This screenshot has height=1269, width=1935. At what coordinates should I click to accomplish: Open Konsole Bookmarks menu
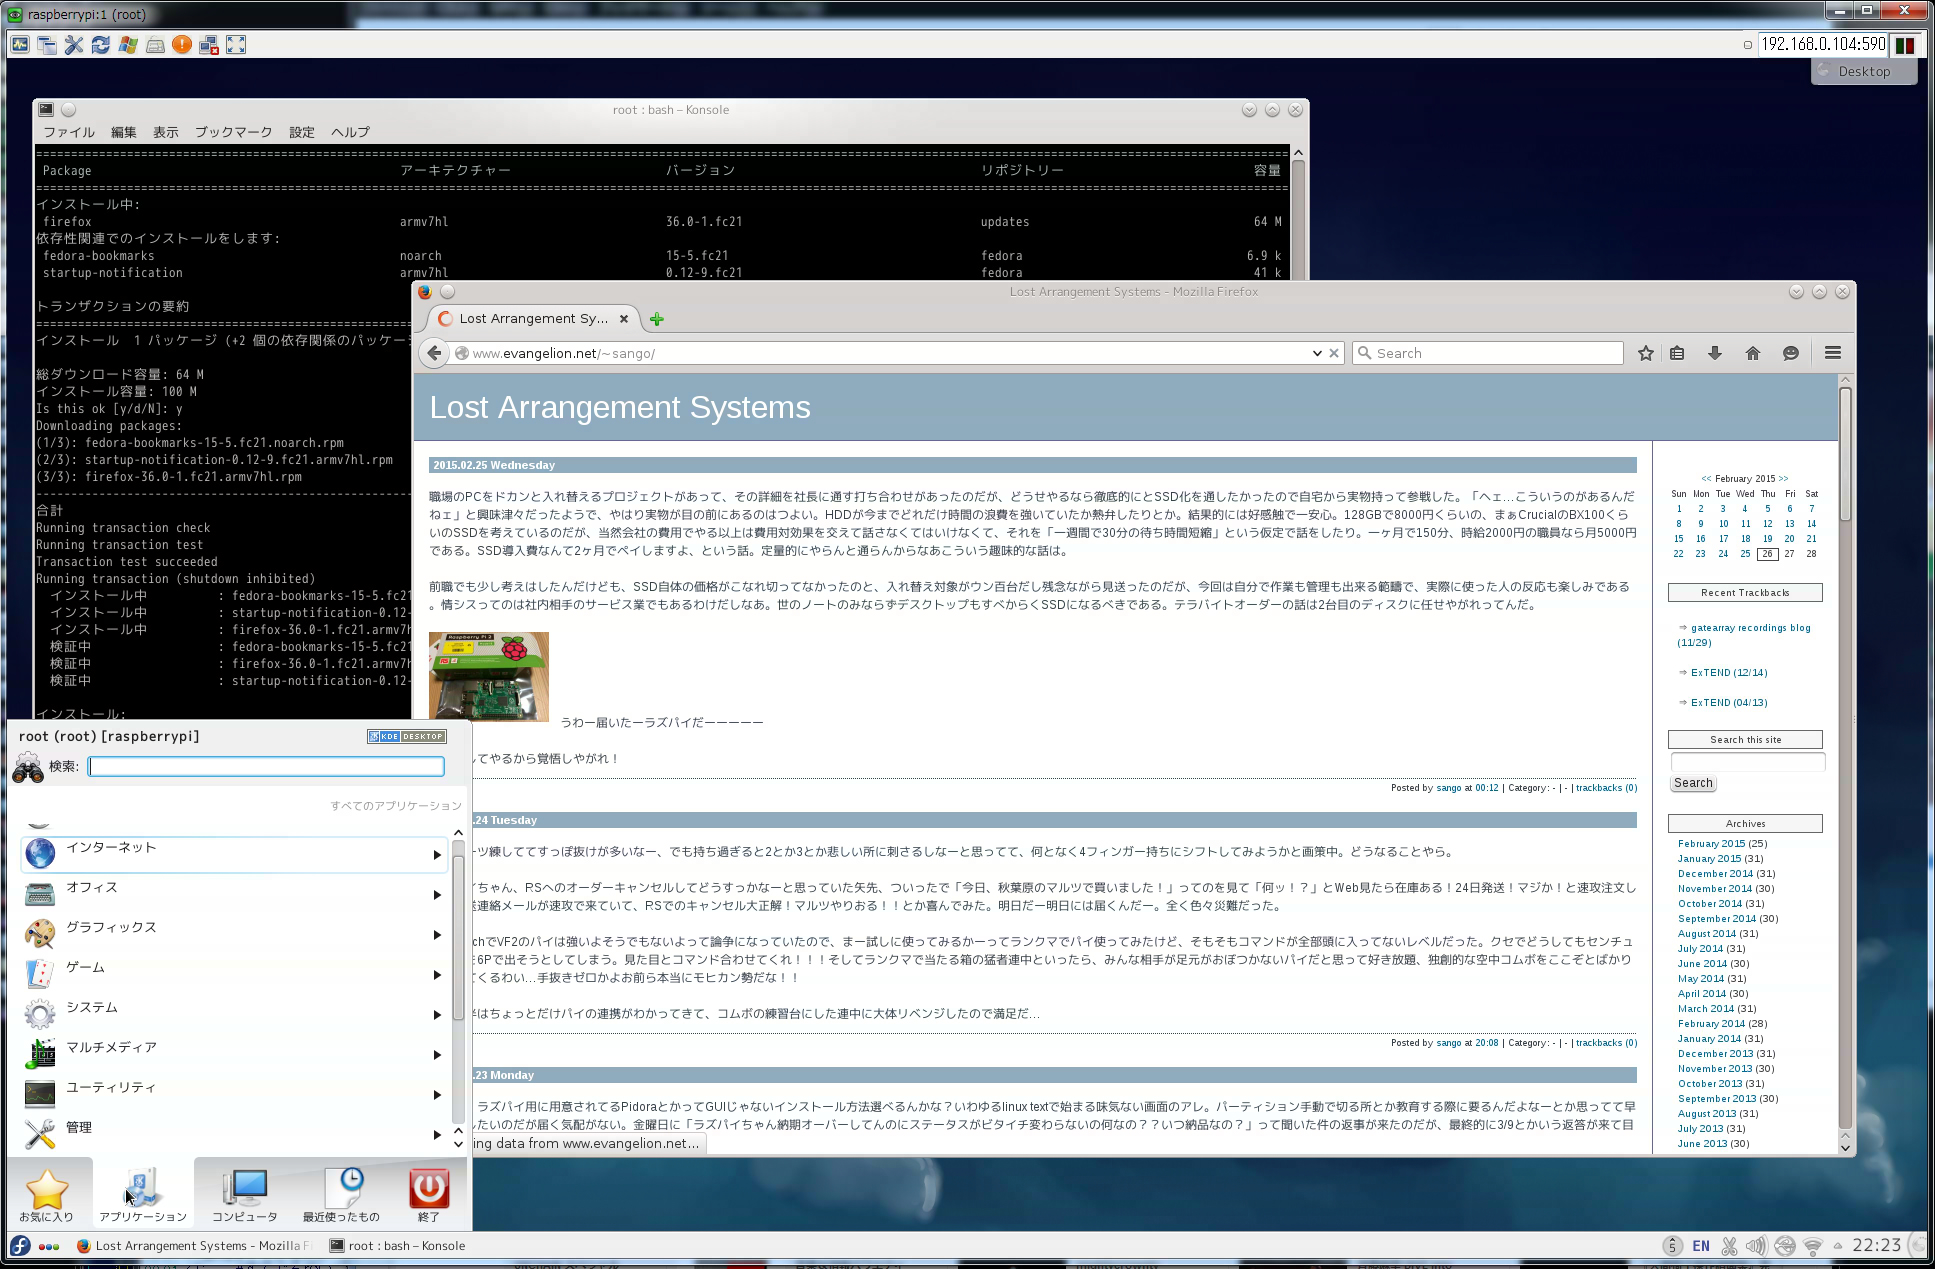tap(233, 132)
